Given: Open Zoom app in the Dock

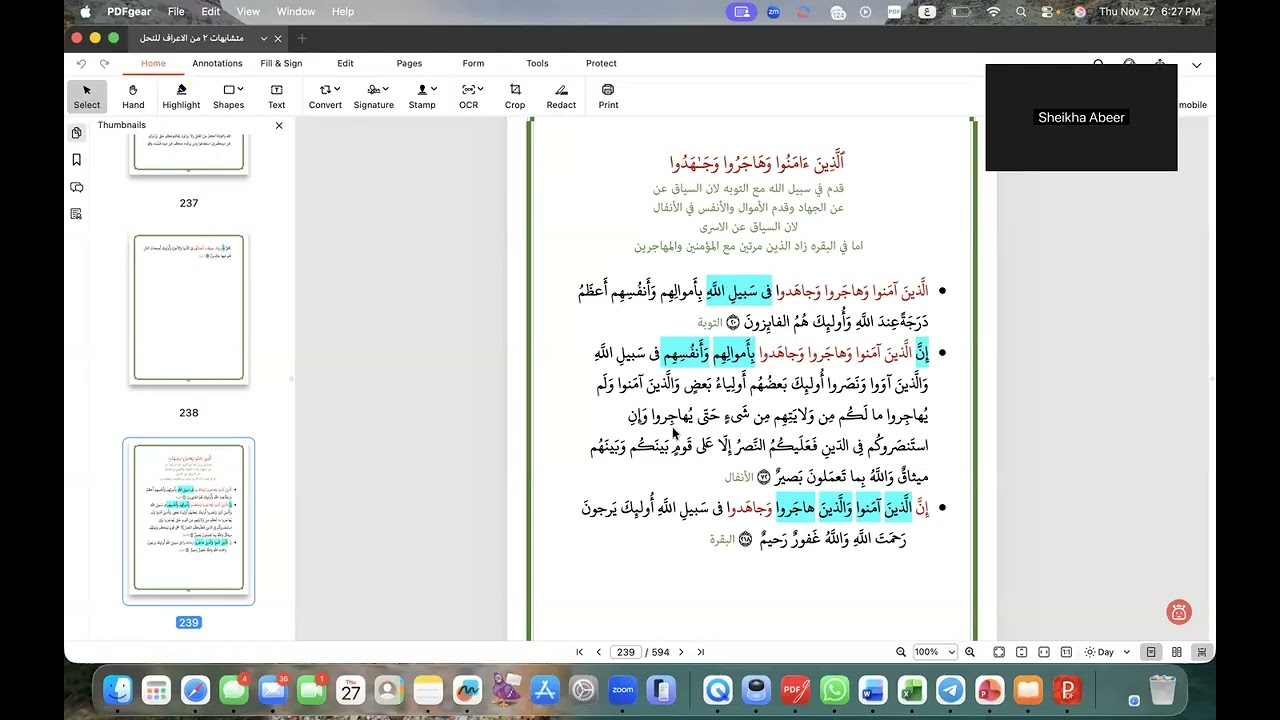Looking at the screenshot, I should 623,690.
